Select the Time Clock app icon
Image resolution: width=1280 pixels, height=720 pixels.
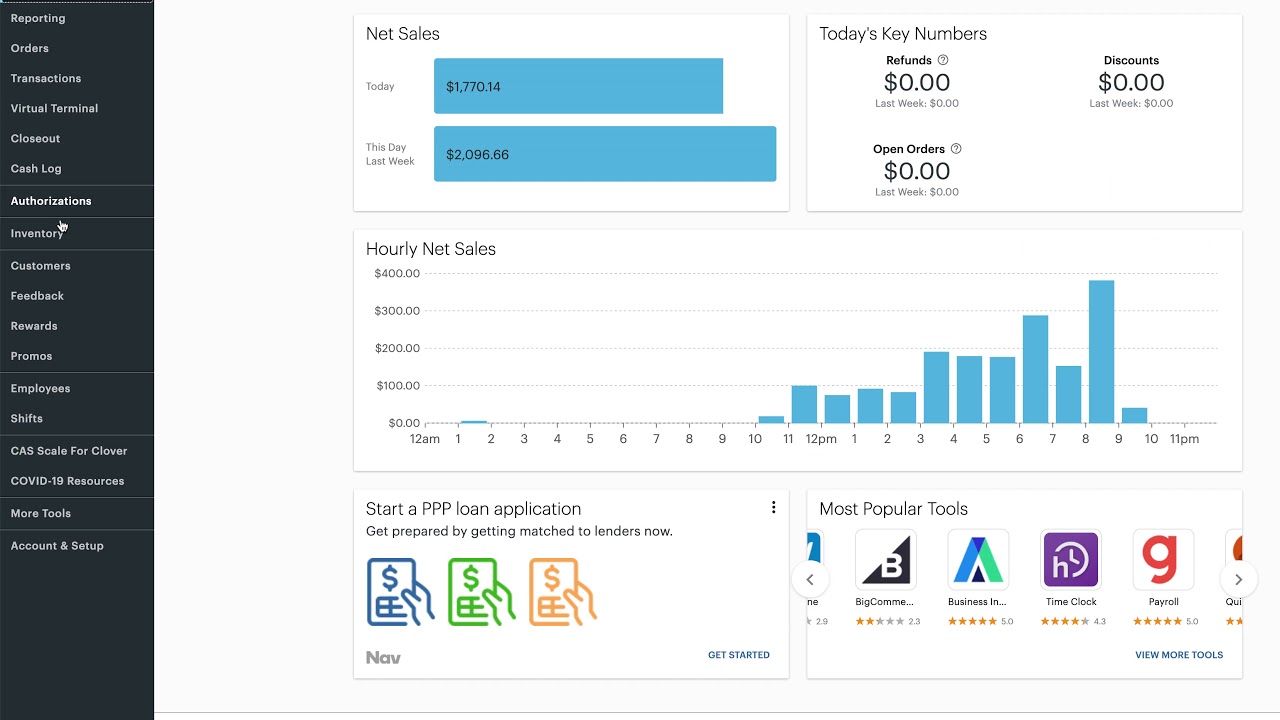coord(1071,560)
